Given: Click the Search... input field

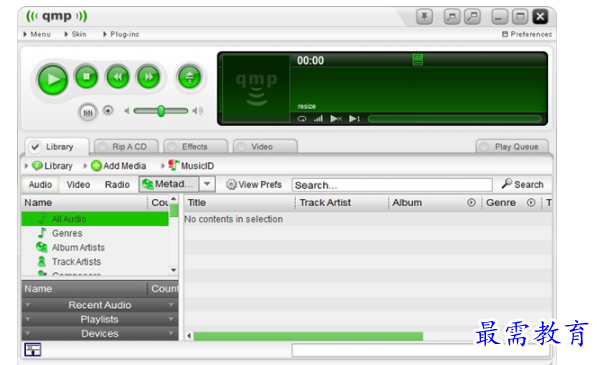Looking at the screenshot, I should 392,185.
